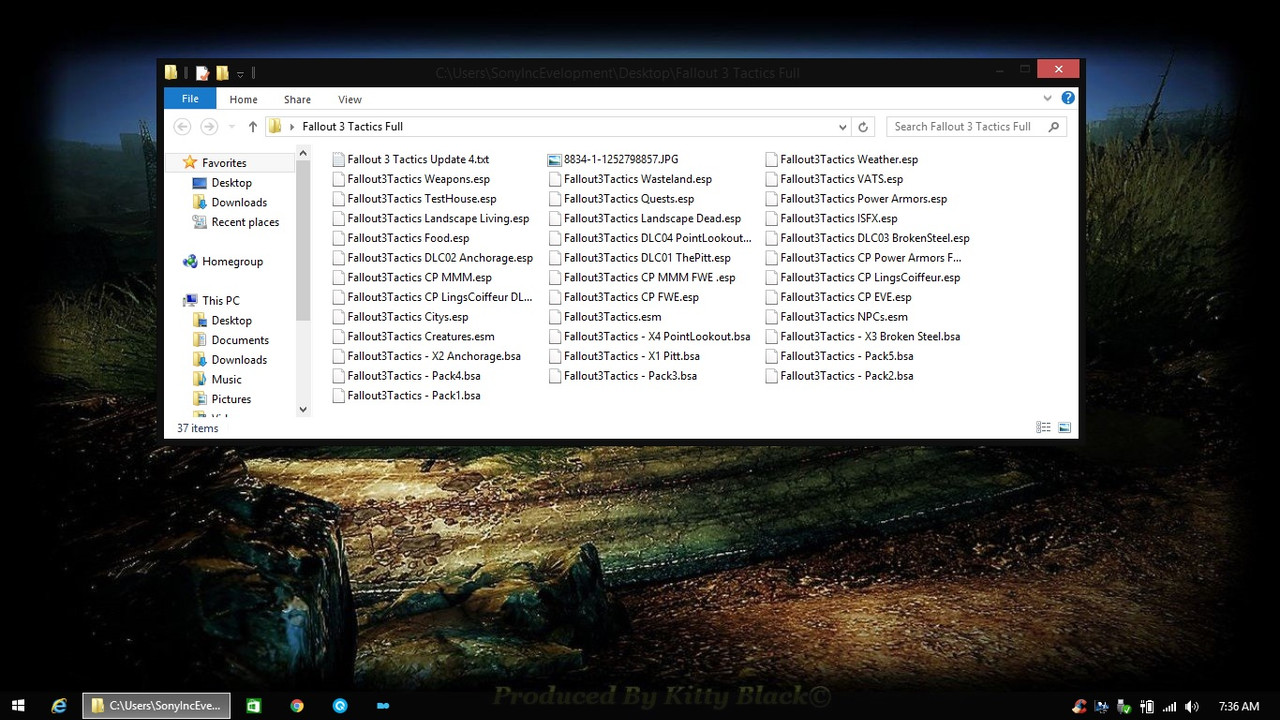The image size is (1280, 720).
Task: Select Fallout3Tactics Creatures.esm file
Action: click(x=421, y=337)
